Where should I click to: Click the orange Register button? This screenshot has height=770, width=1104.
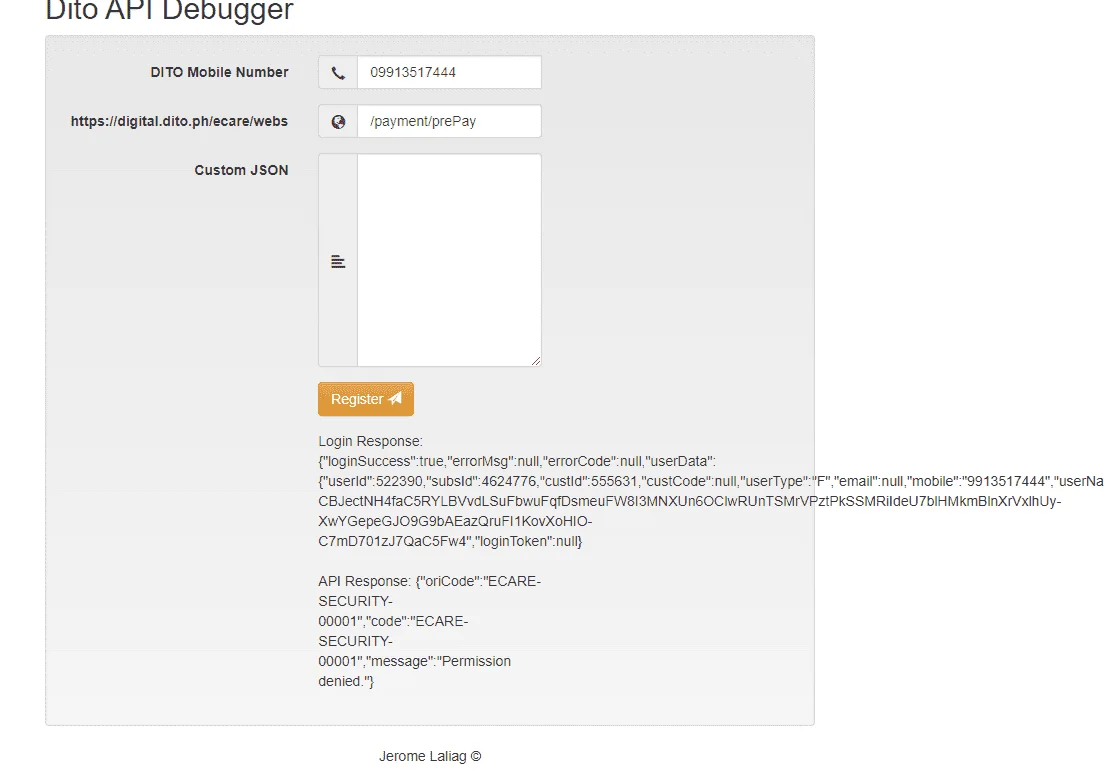(x=365, y=399)
